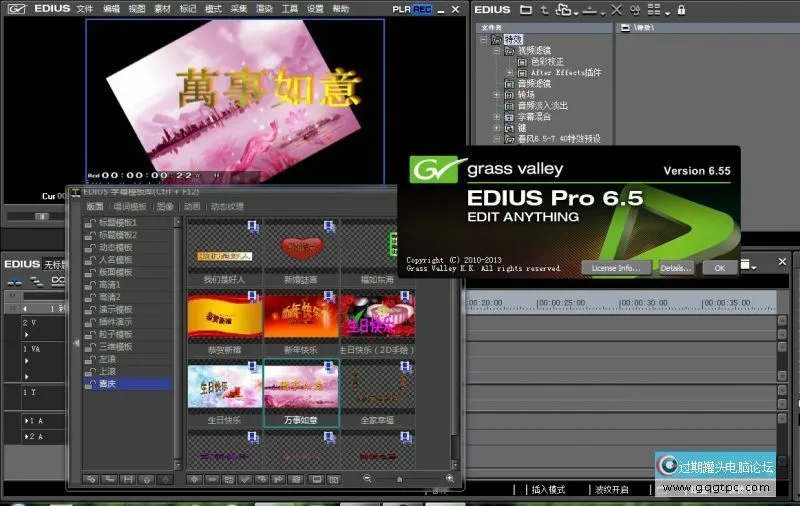The image size is (800, 506).
Task: Toggle the PLR player mode indicator
Action: pyautogui.click(x=401, y=9)
